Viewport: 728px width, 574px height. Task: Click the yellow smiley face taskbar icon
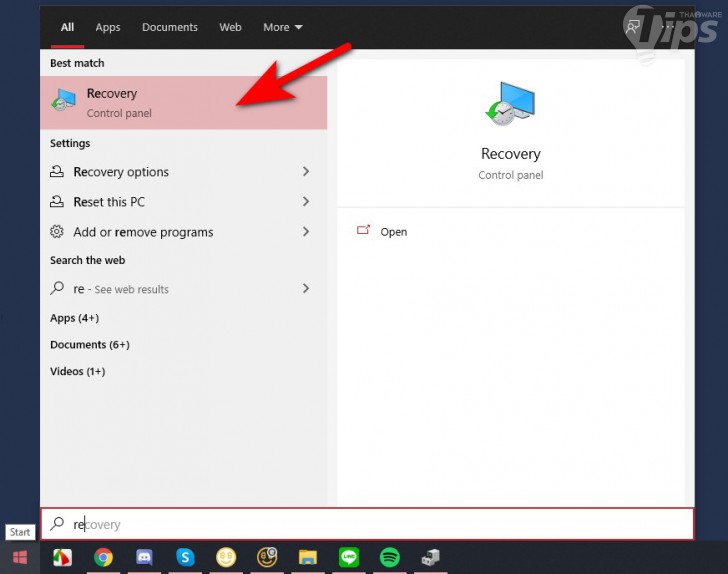tap(226, 557)
